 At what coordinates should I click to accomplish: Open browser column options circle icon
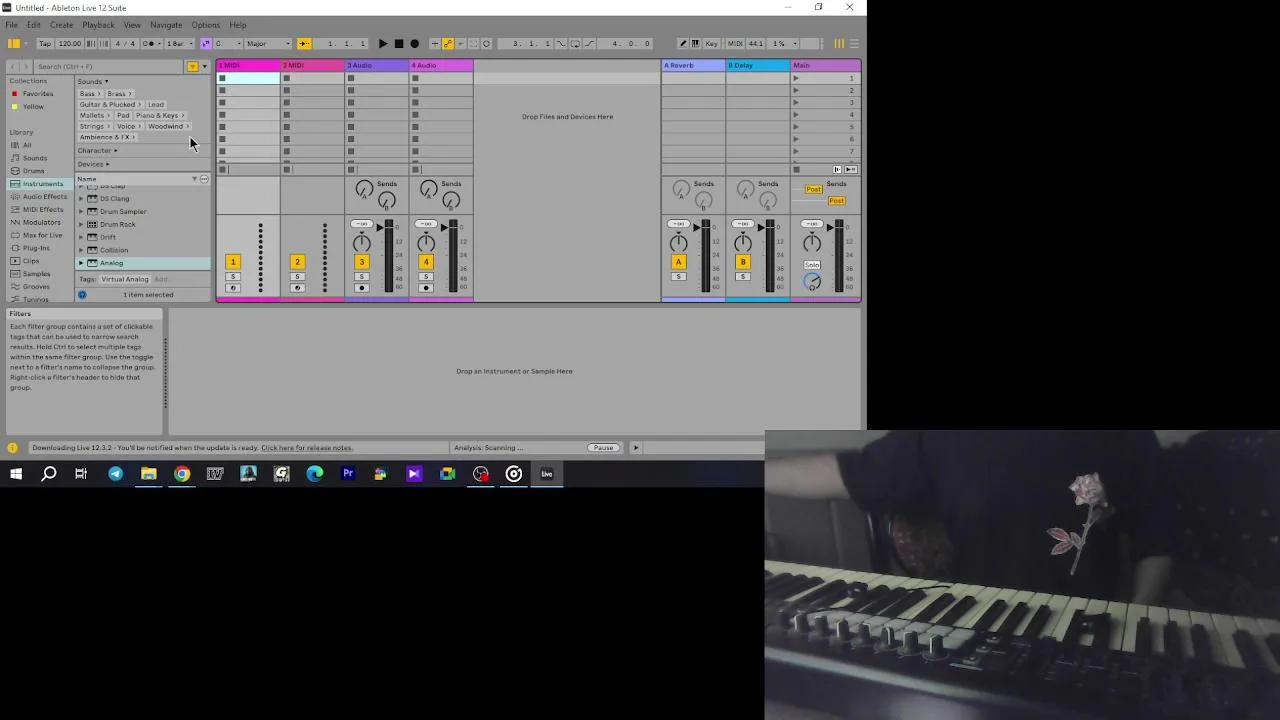click(x=204, y=179)
